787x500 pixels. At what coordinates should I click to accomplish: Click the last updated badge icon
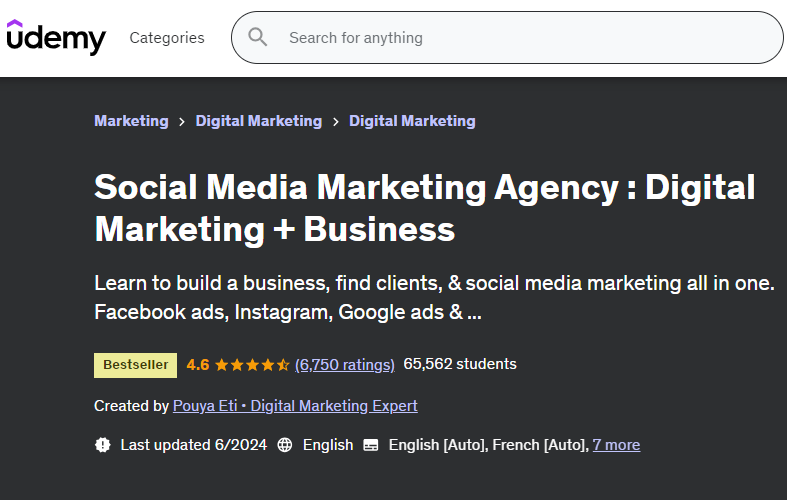[x=102, y=445]
